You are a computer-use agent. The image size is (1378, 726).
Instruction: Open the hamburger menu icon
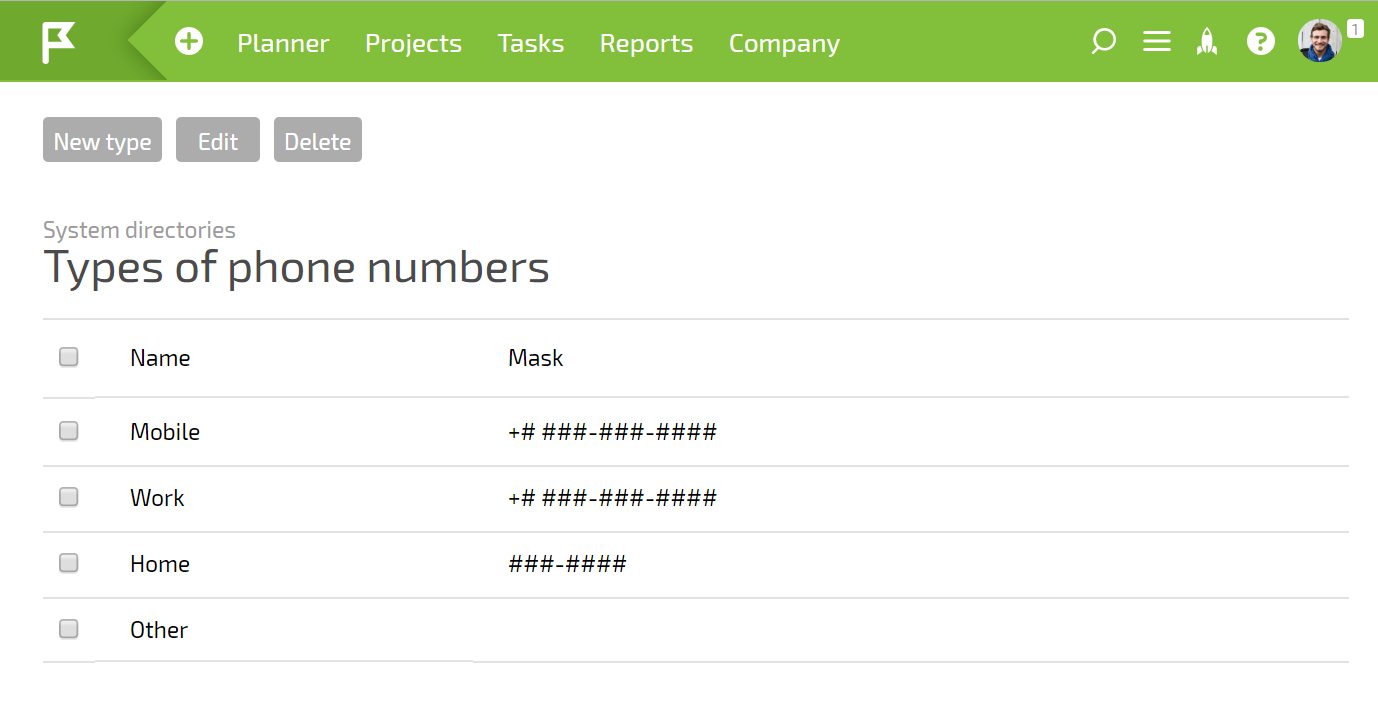(x=1157, y=42)
